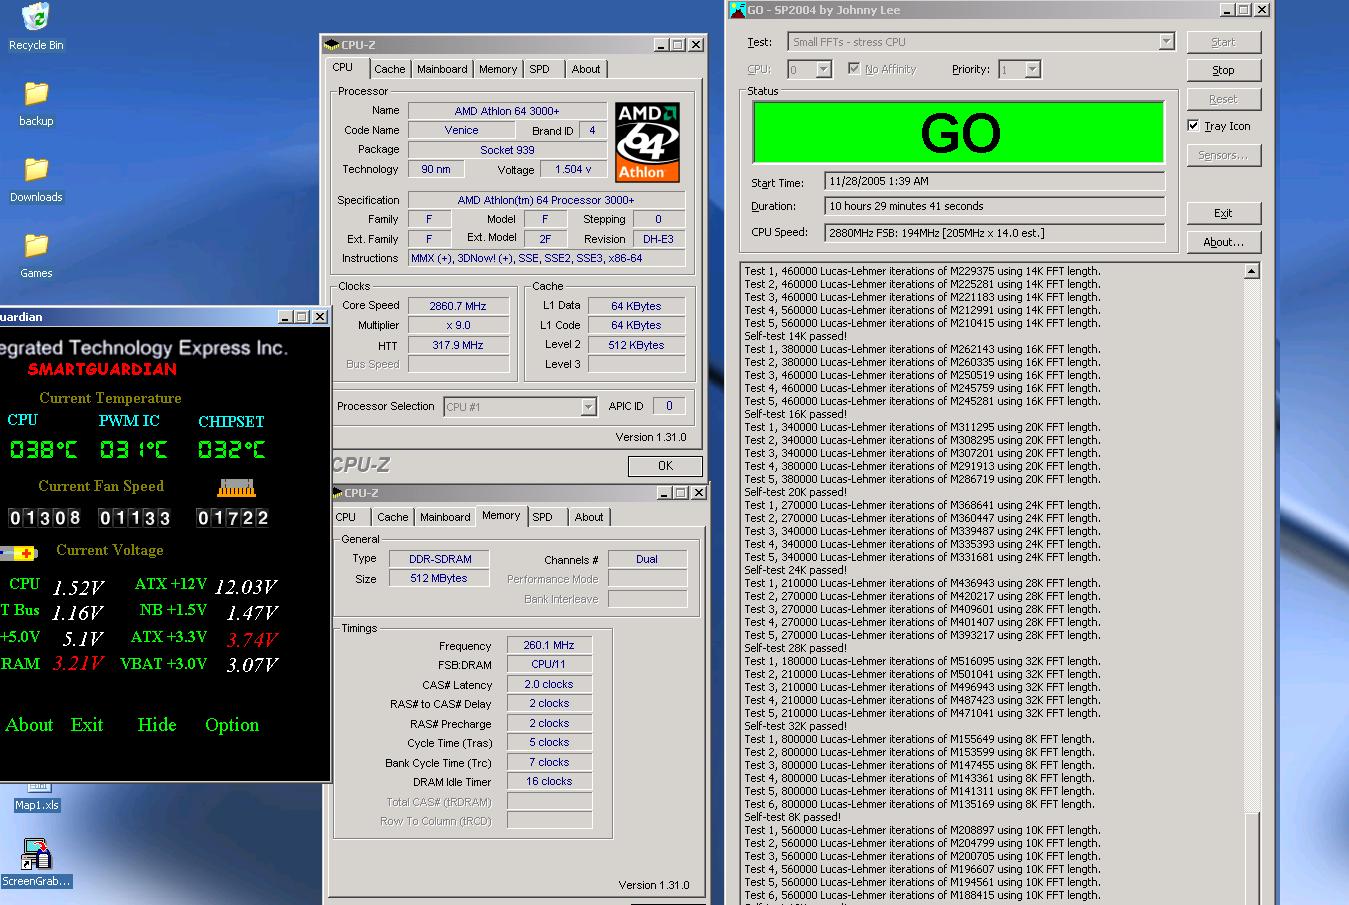Select the "Self-test 32K passed!" log line
The image size is (1349, 905).
pos(795,727)
